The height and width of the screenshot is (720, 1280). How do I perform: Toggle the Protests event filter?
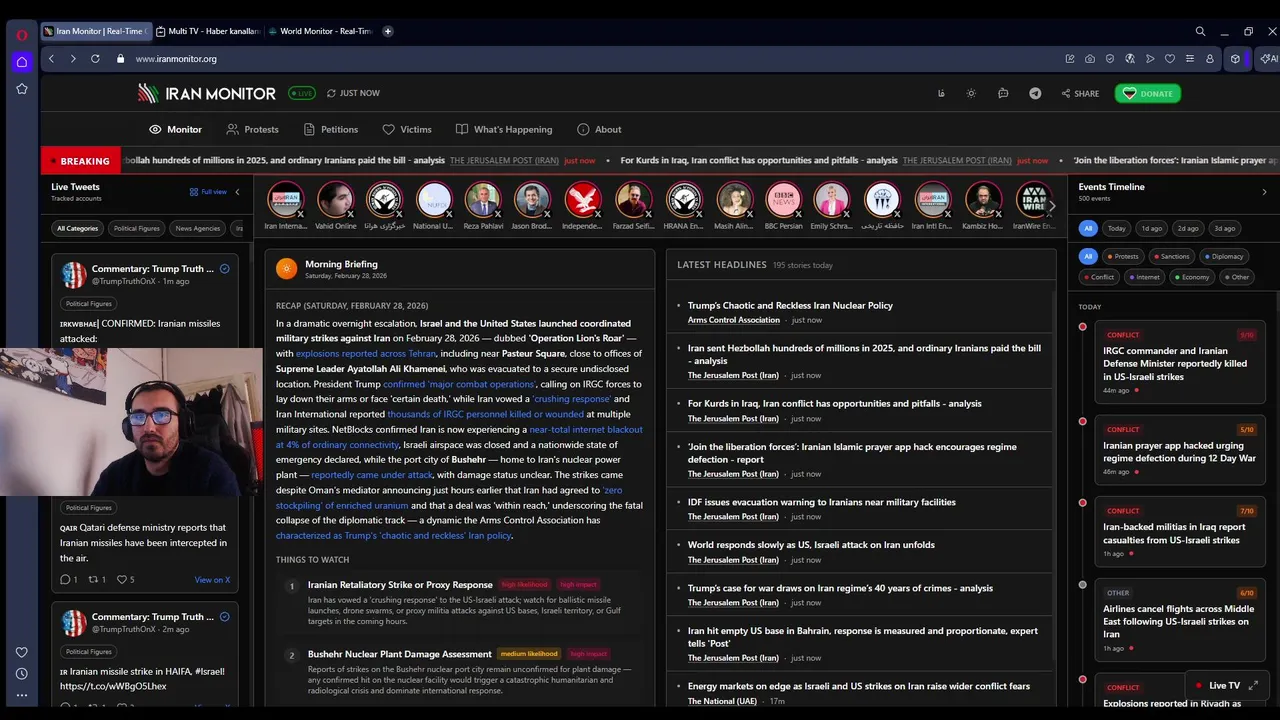click(1122, 256)
